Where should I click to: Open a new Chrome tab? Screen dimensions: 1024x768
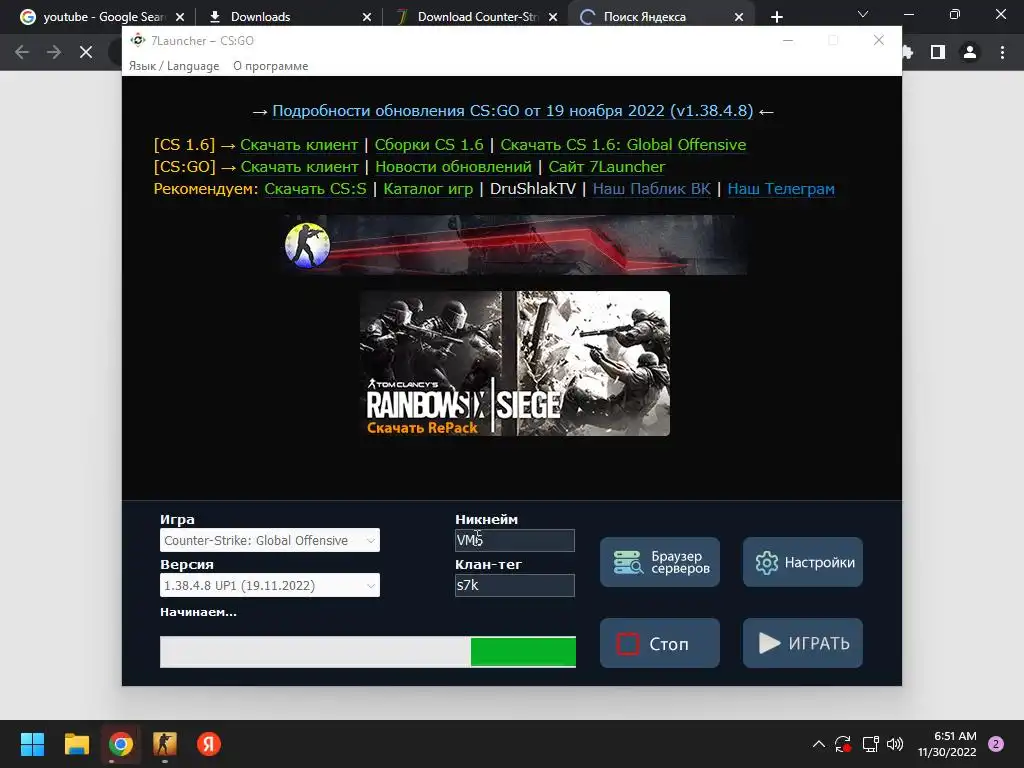[x=776, y=17]
